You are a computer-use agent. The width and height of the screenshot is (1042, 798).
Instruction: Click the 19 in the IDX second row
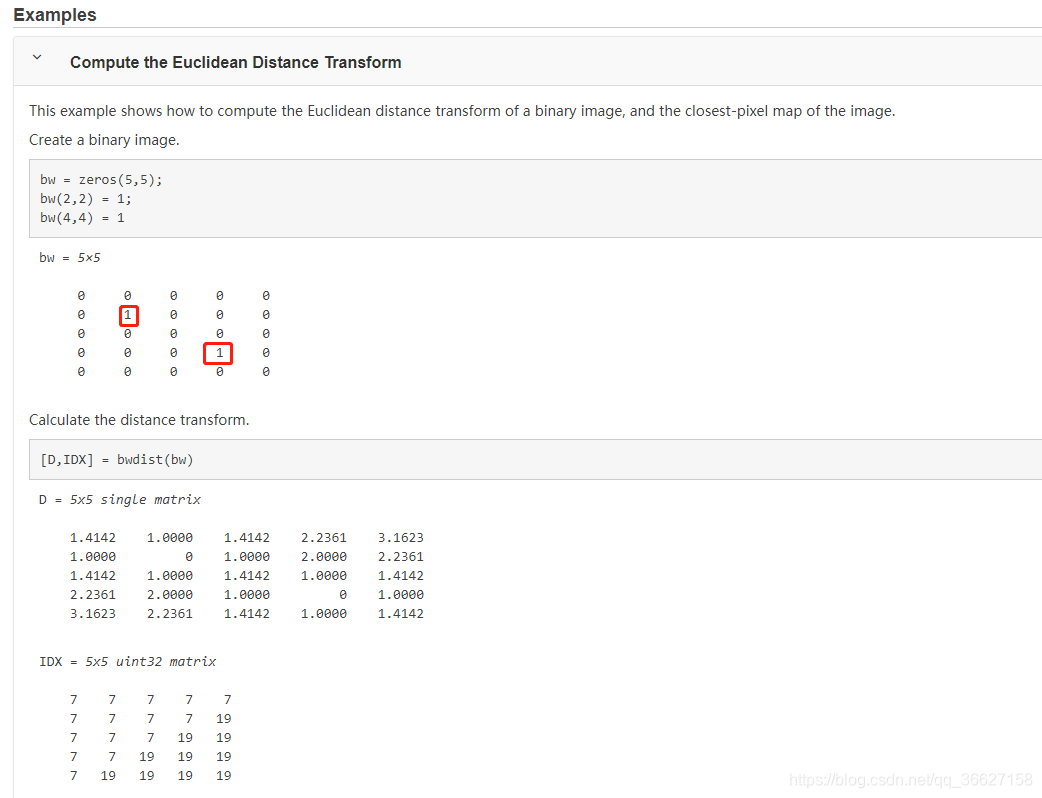click(223, 719)
